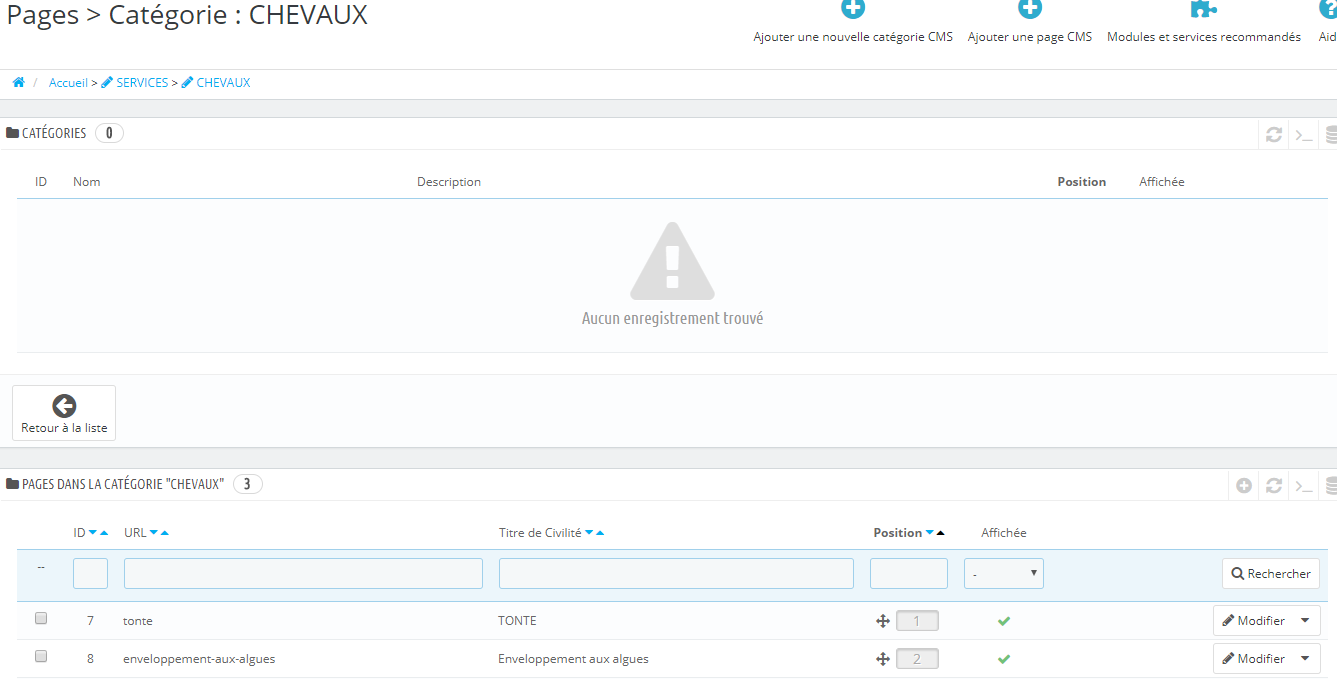Click the back arrow 'Retour à la liste'
Viewport: 1337px width, 679px height.
(x=64, y=405)
